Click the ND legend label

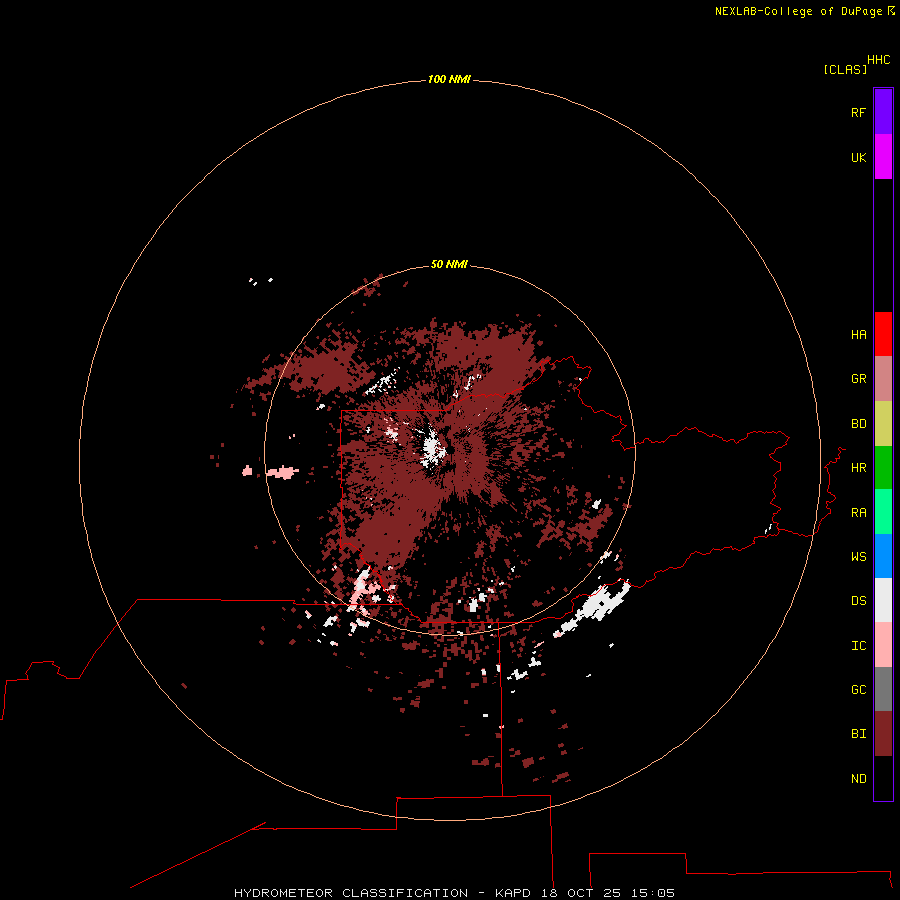coord(858,779)
